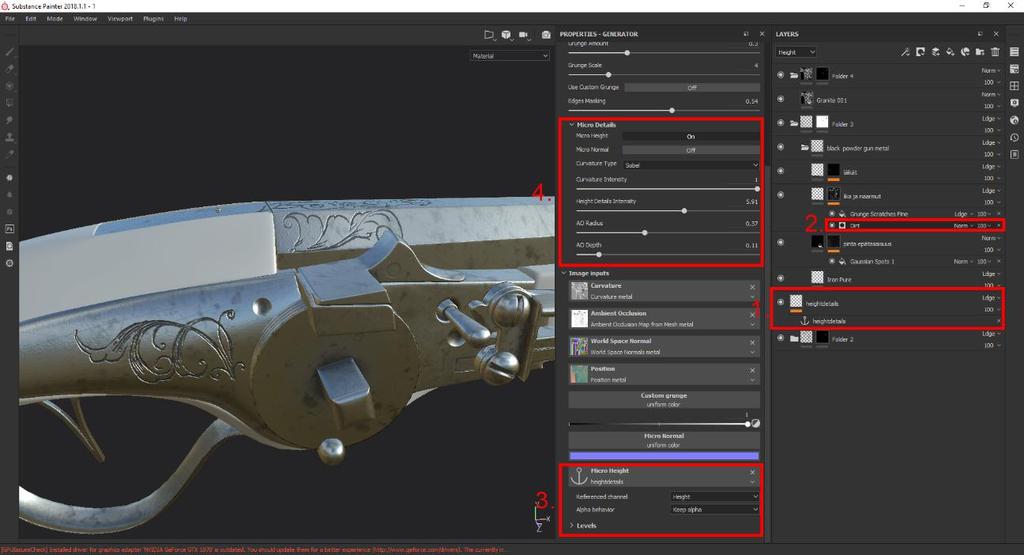Toggle Micro Height on/off switch
This screenshot has width=1024, height=555.
coord(690,136)
